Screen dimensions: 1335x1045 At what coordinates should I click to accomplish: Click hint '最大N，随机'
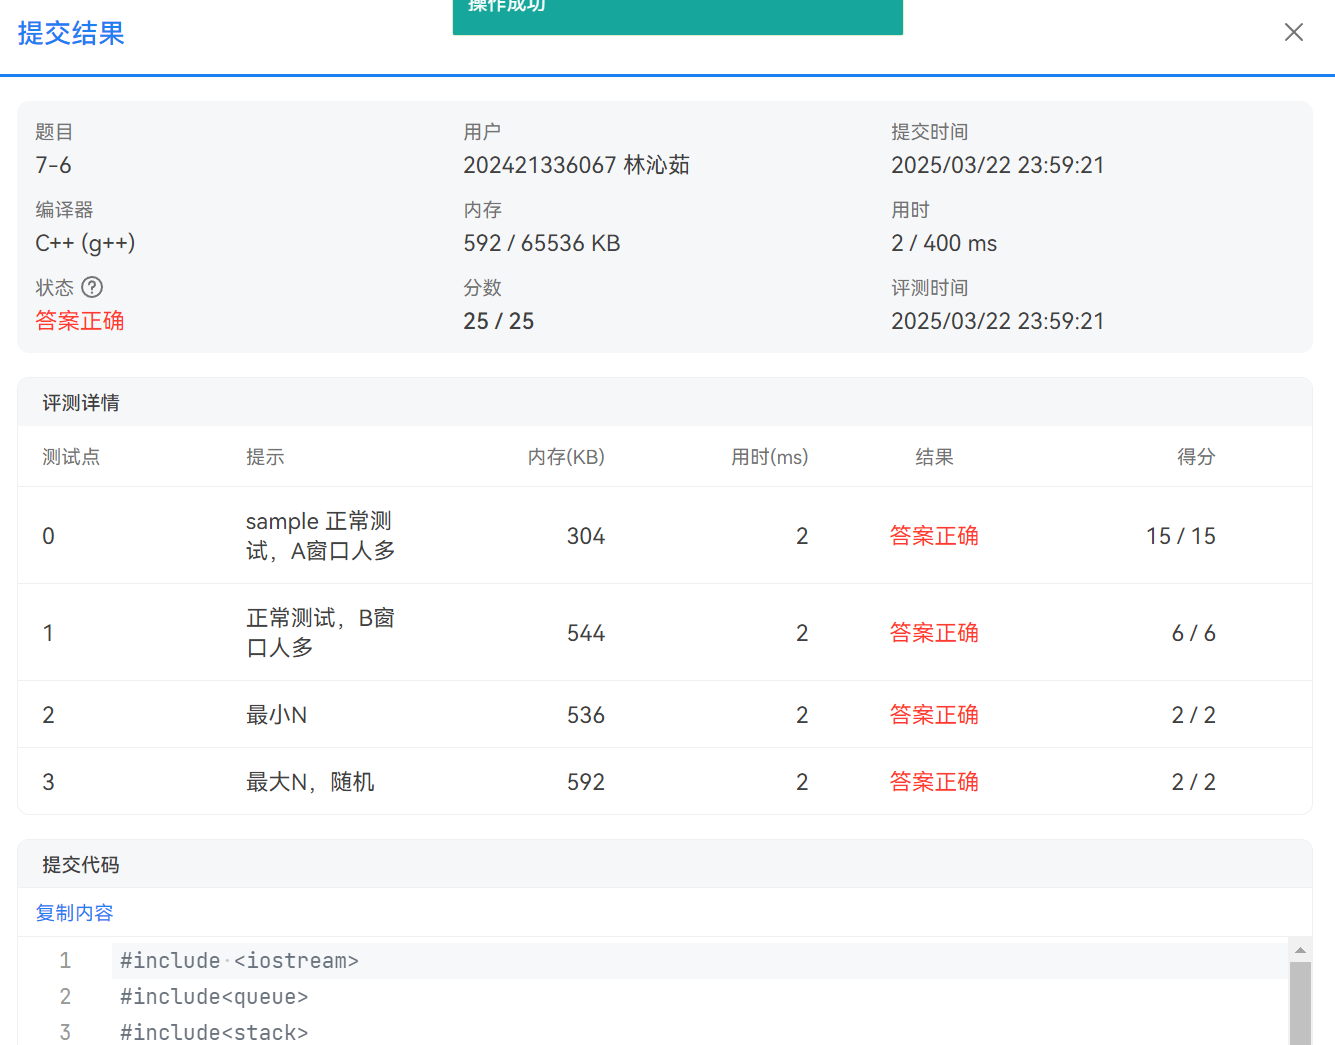point(310,782)
